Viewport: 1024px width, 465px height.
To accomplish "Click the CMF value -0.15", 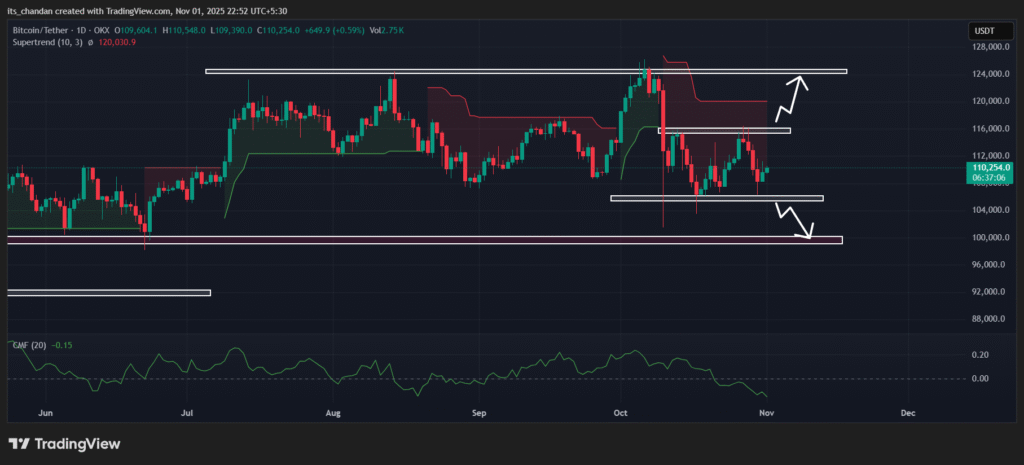I will point(61,345).
